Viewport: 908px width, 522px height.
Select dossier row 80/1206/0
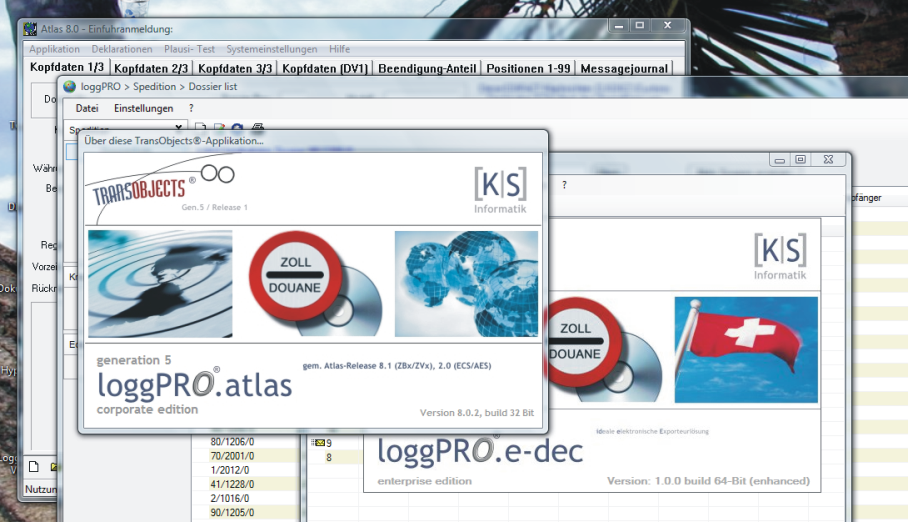click(x=232, y=442)
